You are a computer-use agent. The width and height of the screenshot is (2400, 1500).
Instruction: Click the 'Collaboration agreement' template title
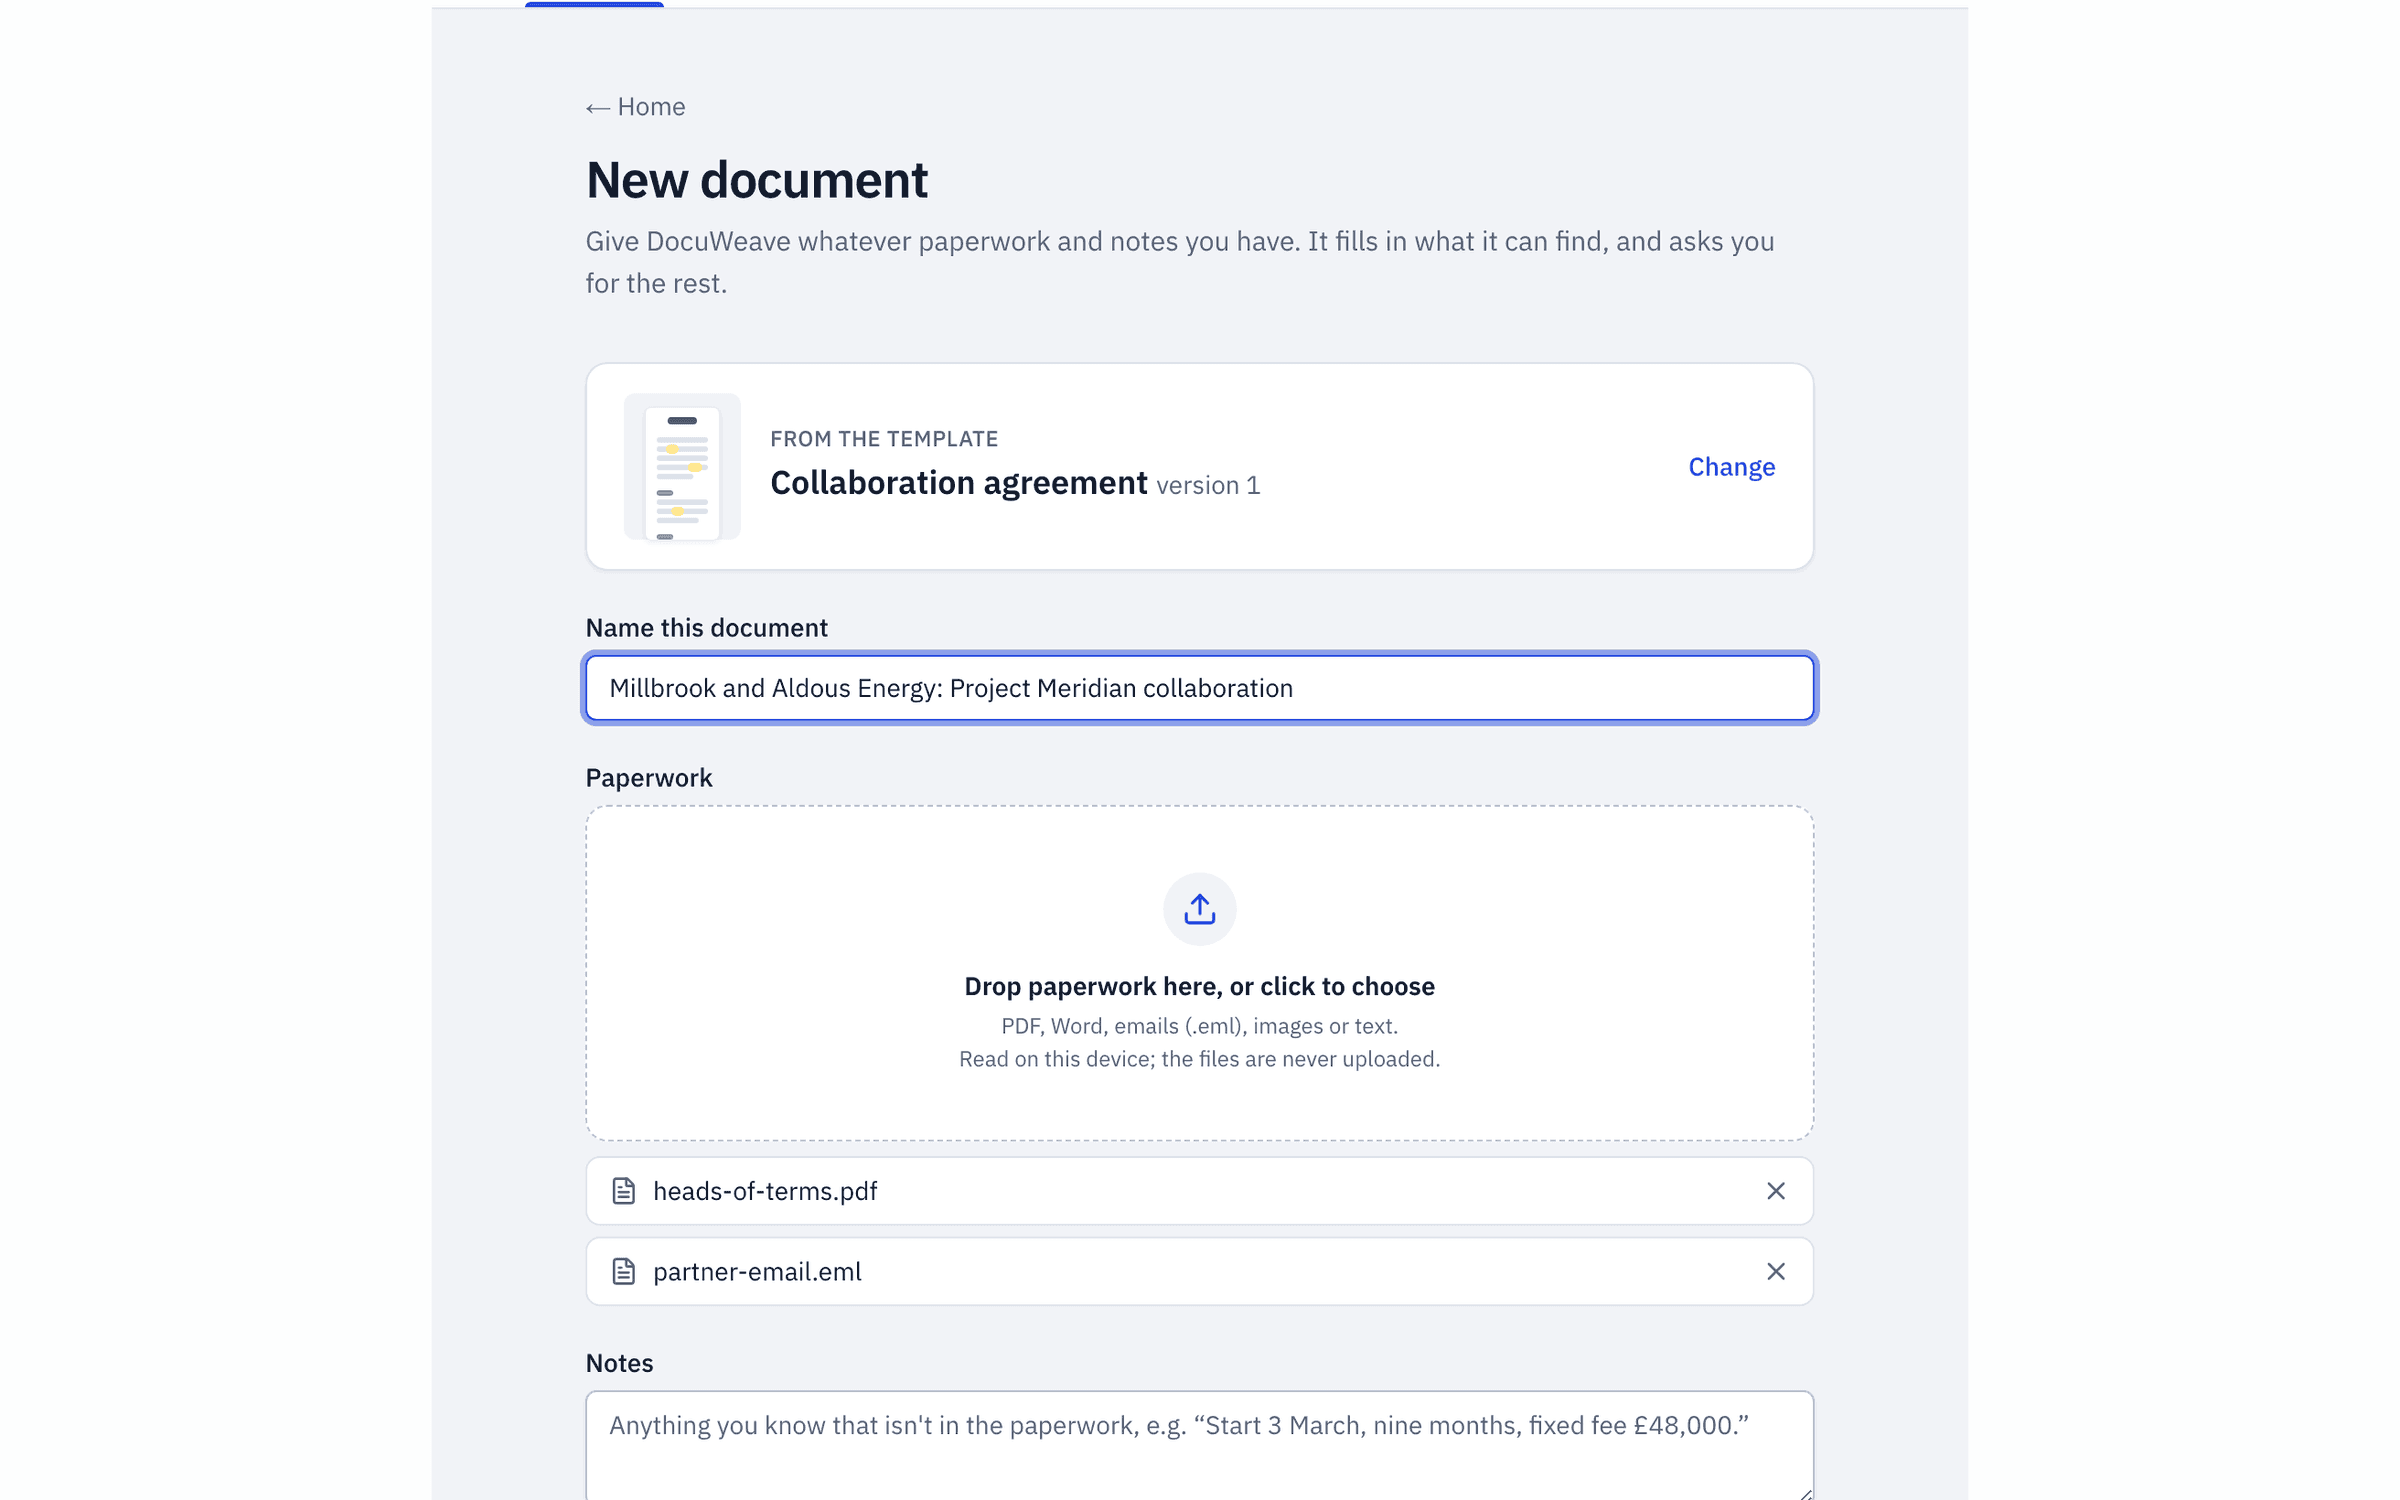958,483
